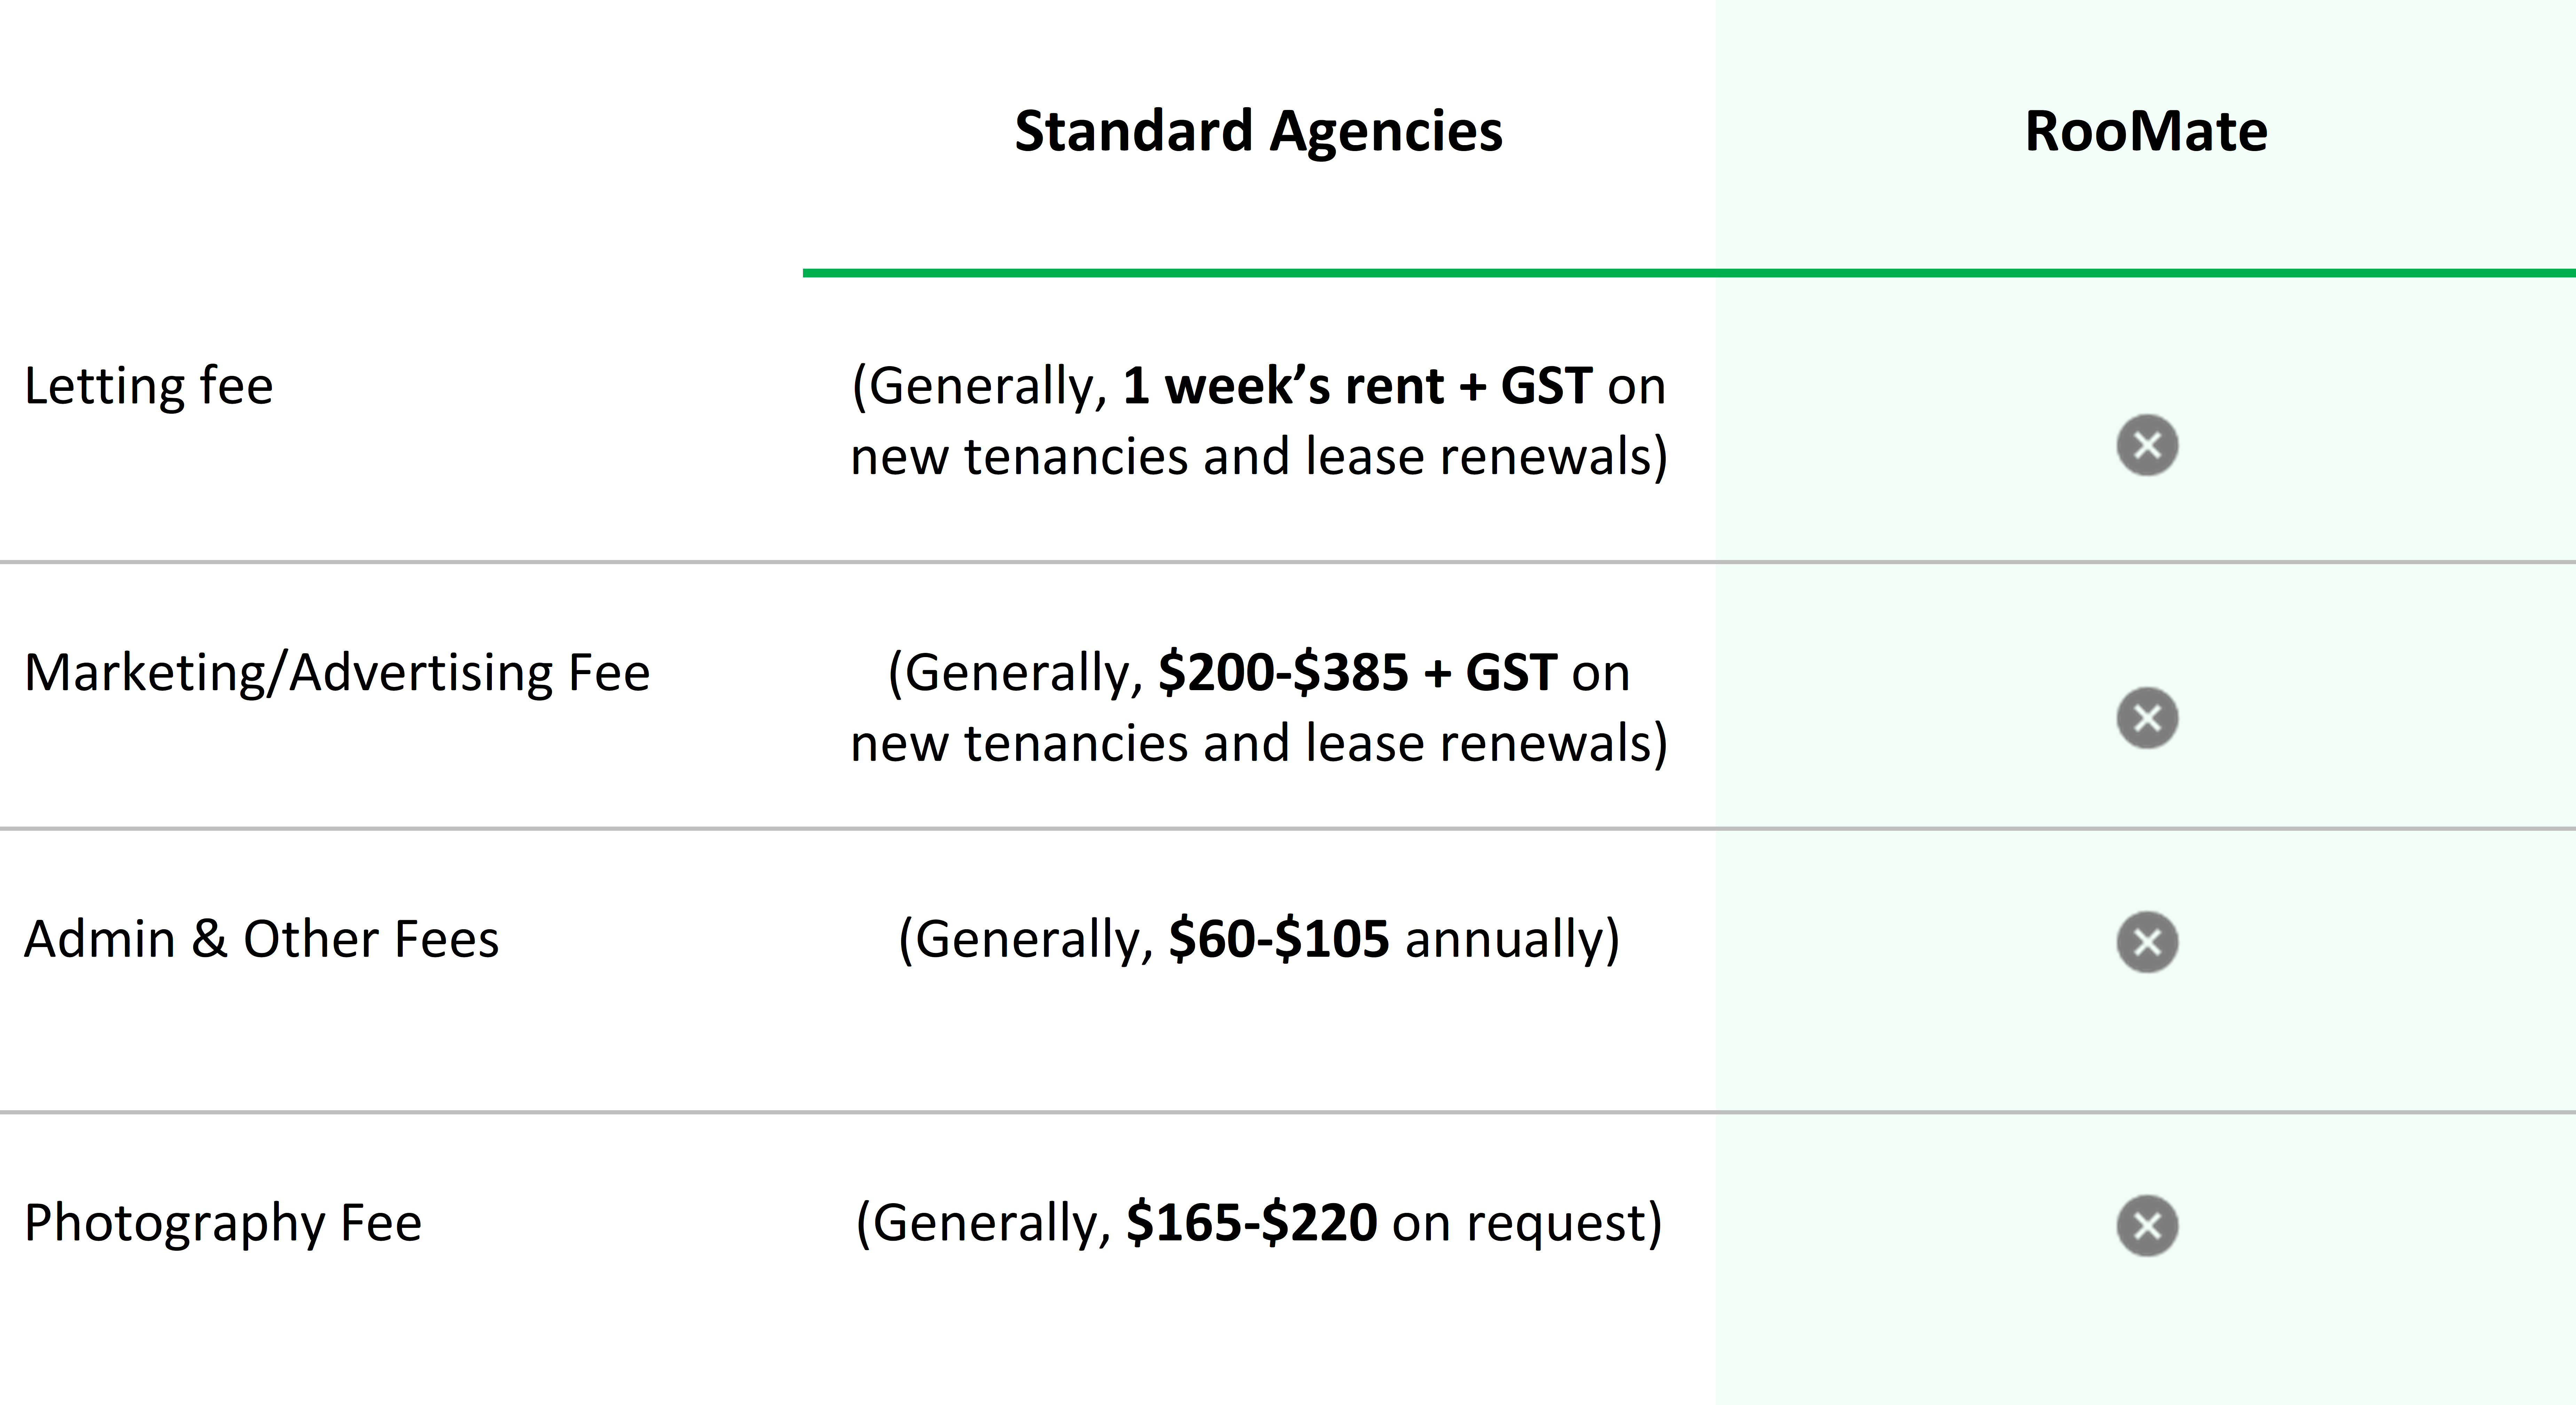Screen dimensions: 2576x1405
Task: Select the Standard Agencies column header
Action: [x=1258, y=131]
